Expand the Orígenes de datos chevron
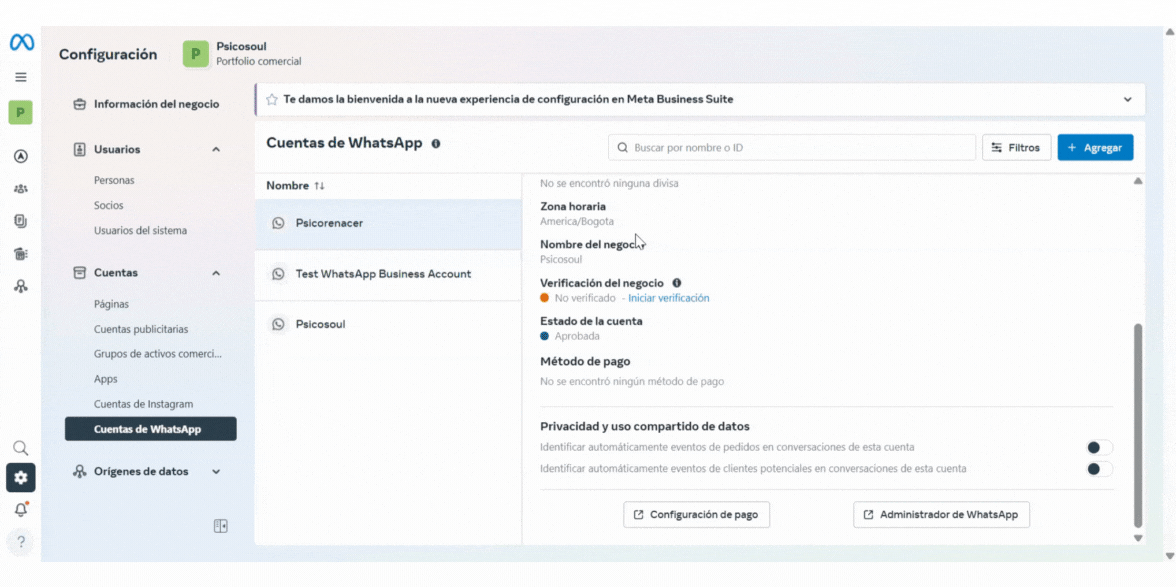This screenshot has width=1176, height=587. click(x=216, y=472)
